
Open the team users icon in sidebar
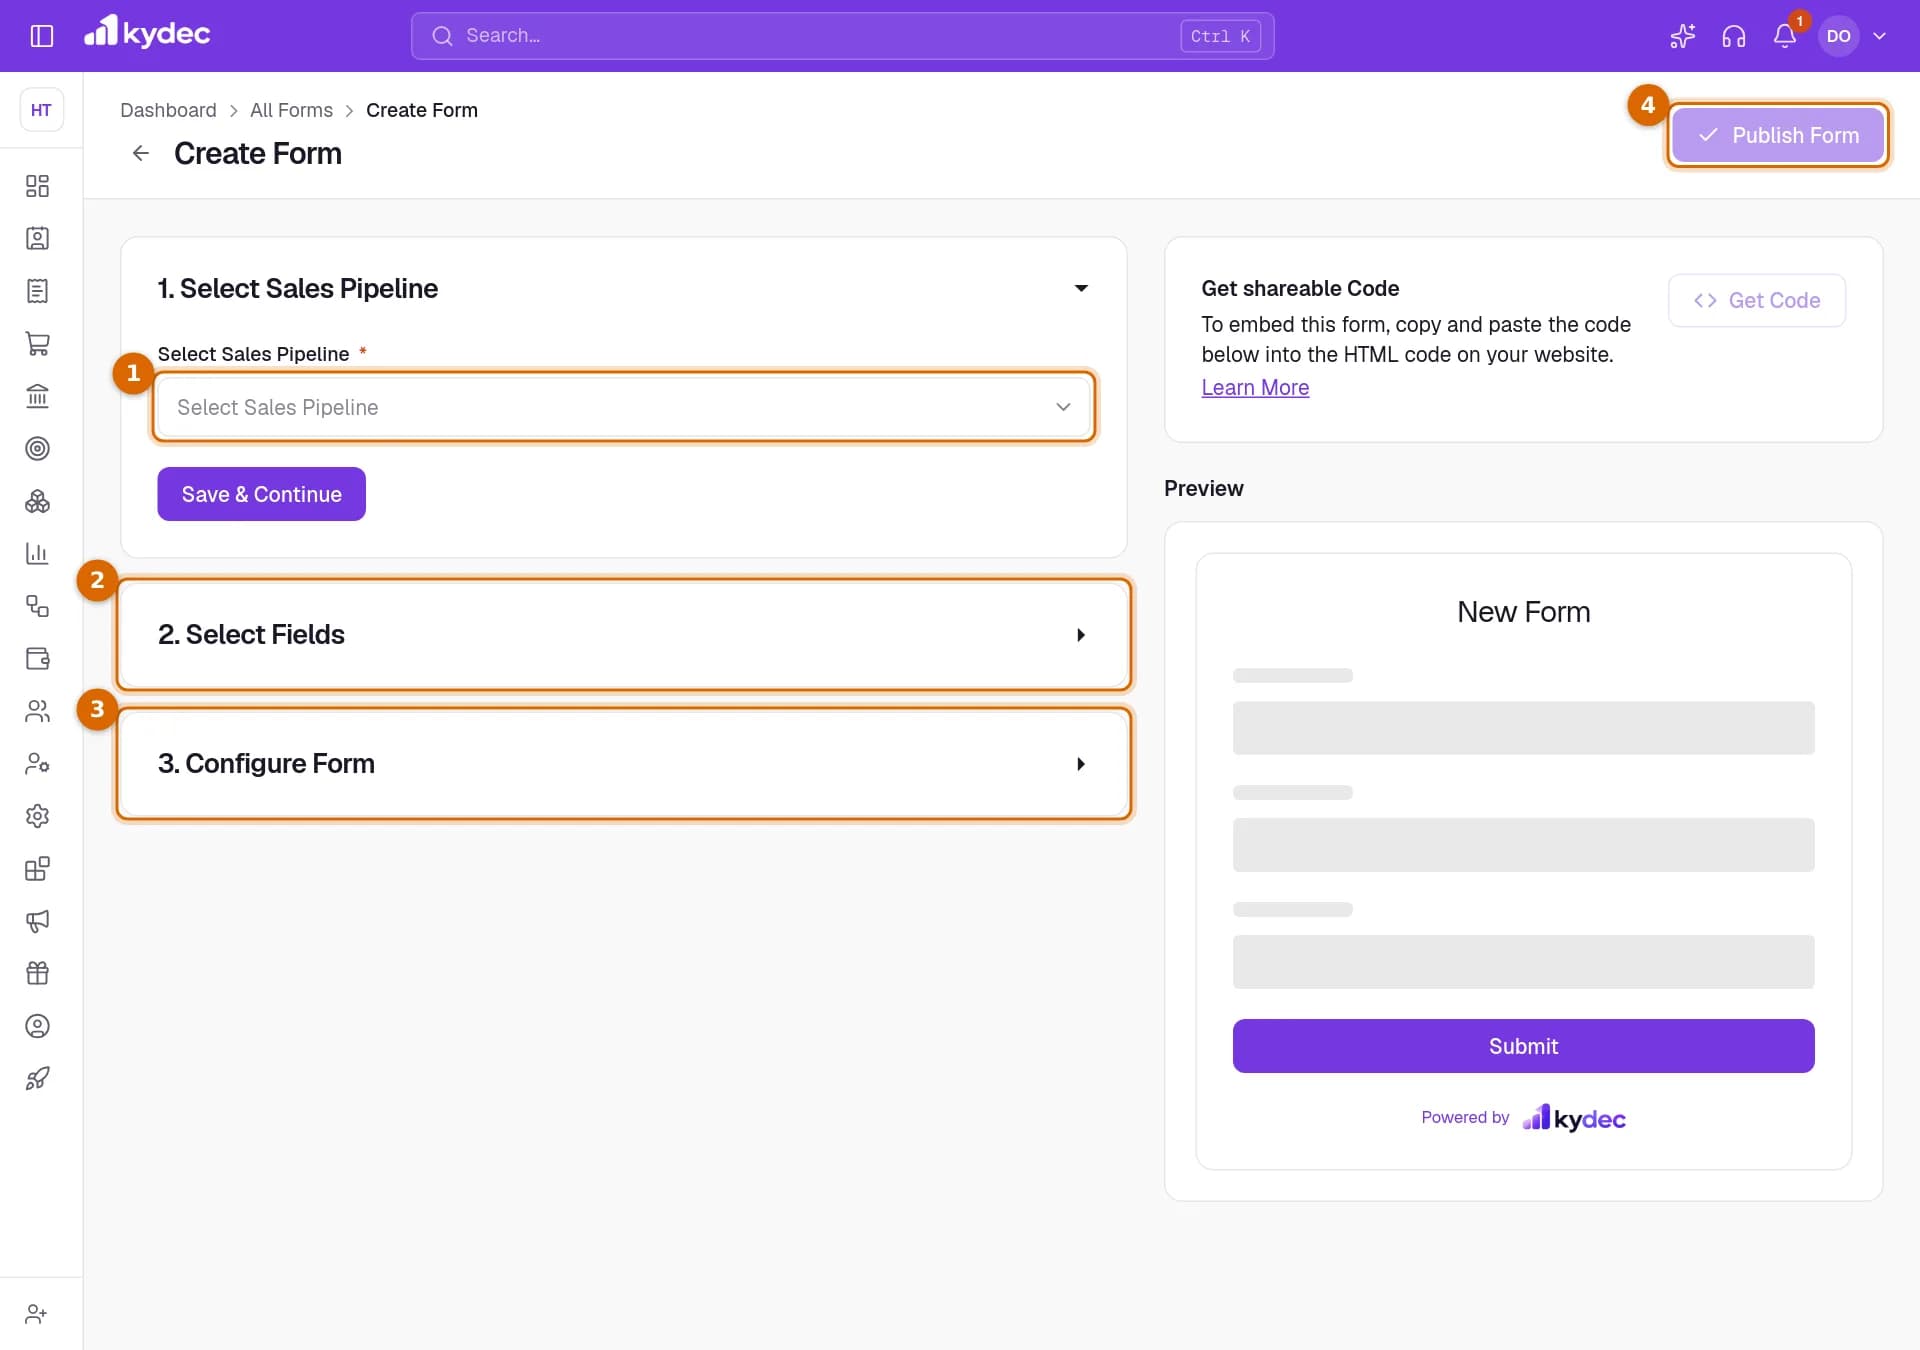click(x=37, y=711)
